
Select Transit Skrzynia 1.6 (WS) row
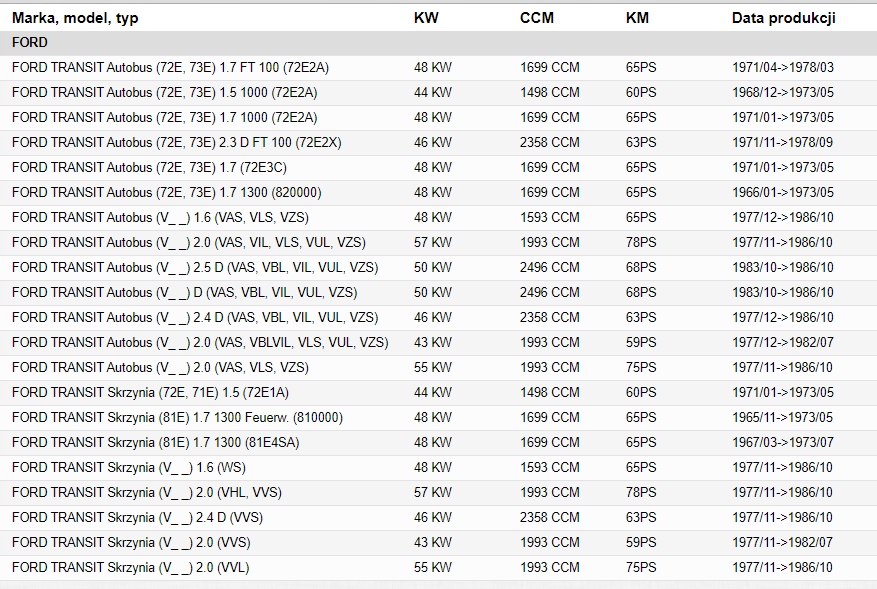tap(129, 468)
